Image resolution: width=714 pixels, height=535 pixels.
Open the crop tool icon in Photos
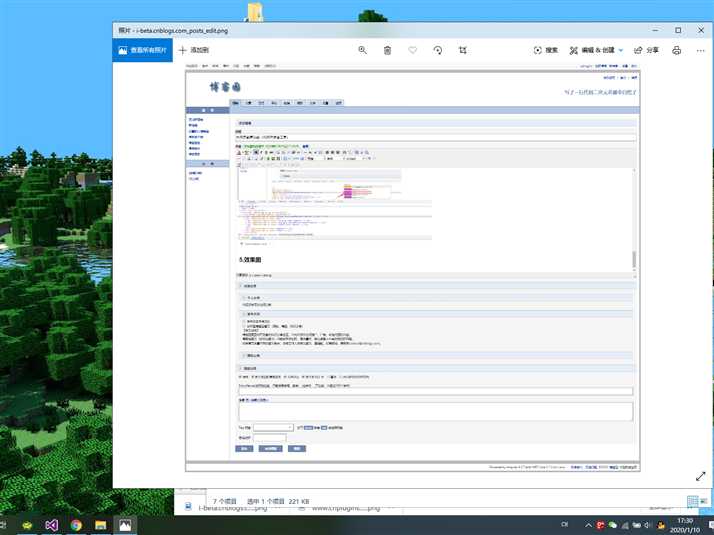pyautogui.click(x=463, y=50)
